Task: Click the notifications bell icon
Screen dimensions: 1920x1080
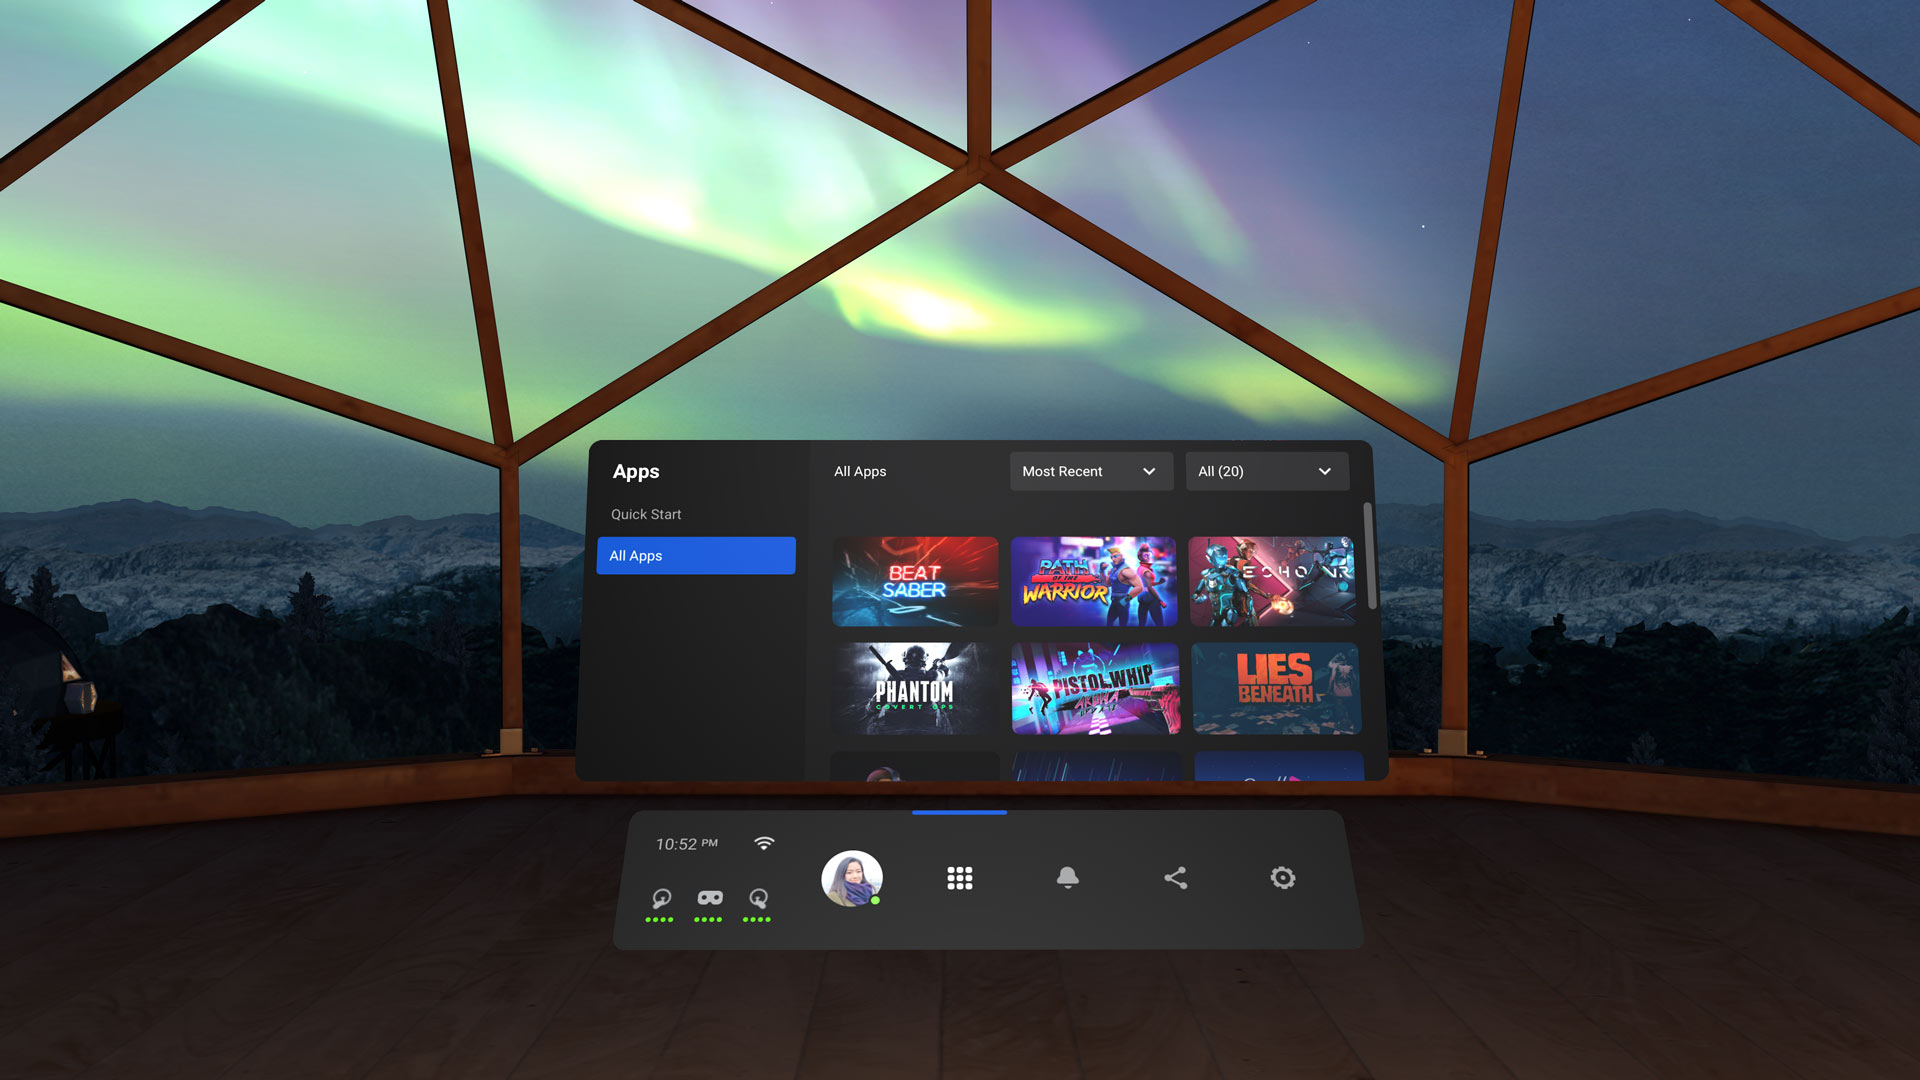Action: point(1067,877)
